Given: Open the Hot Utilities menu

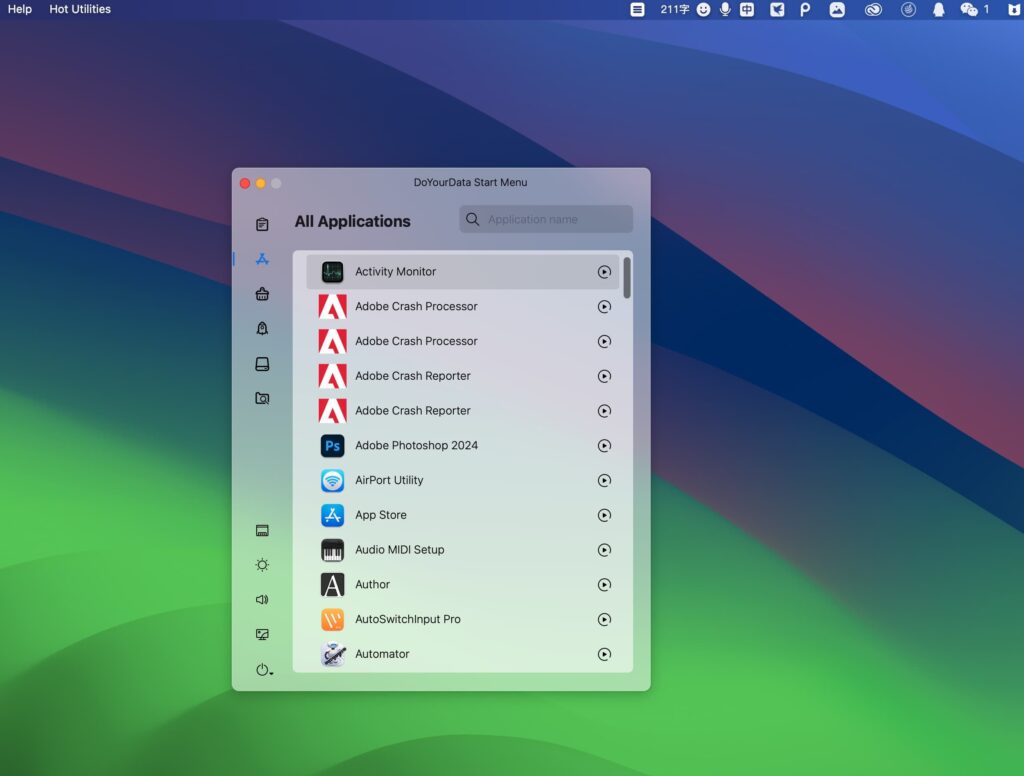Looking at the screenshot, I should [x=79, y=9].
